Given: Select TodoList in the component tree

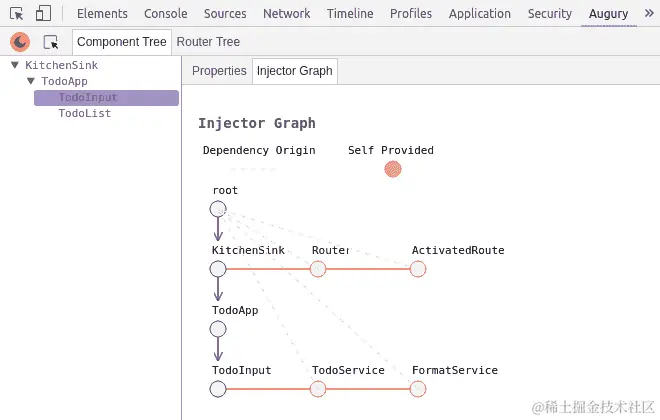Looking at the screenshot, I should click(x=85, y=113).
